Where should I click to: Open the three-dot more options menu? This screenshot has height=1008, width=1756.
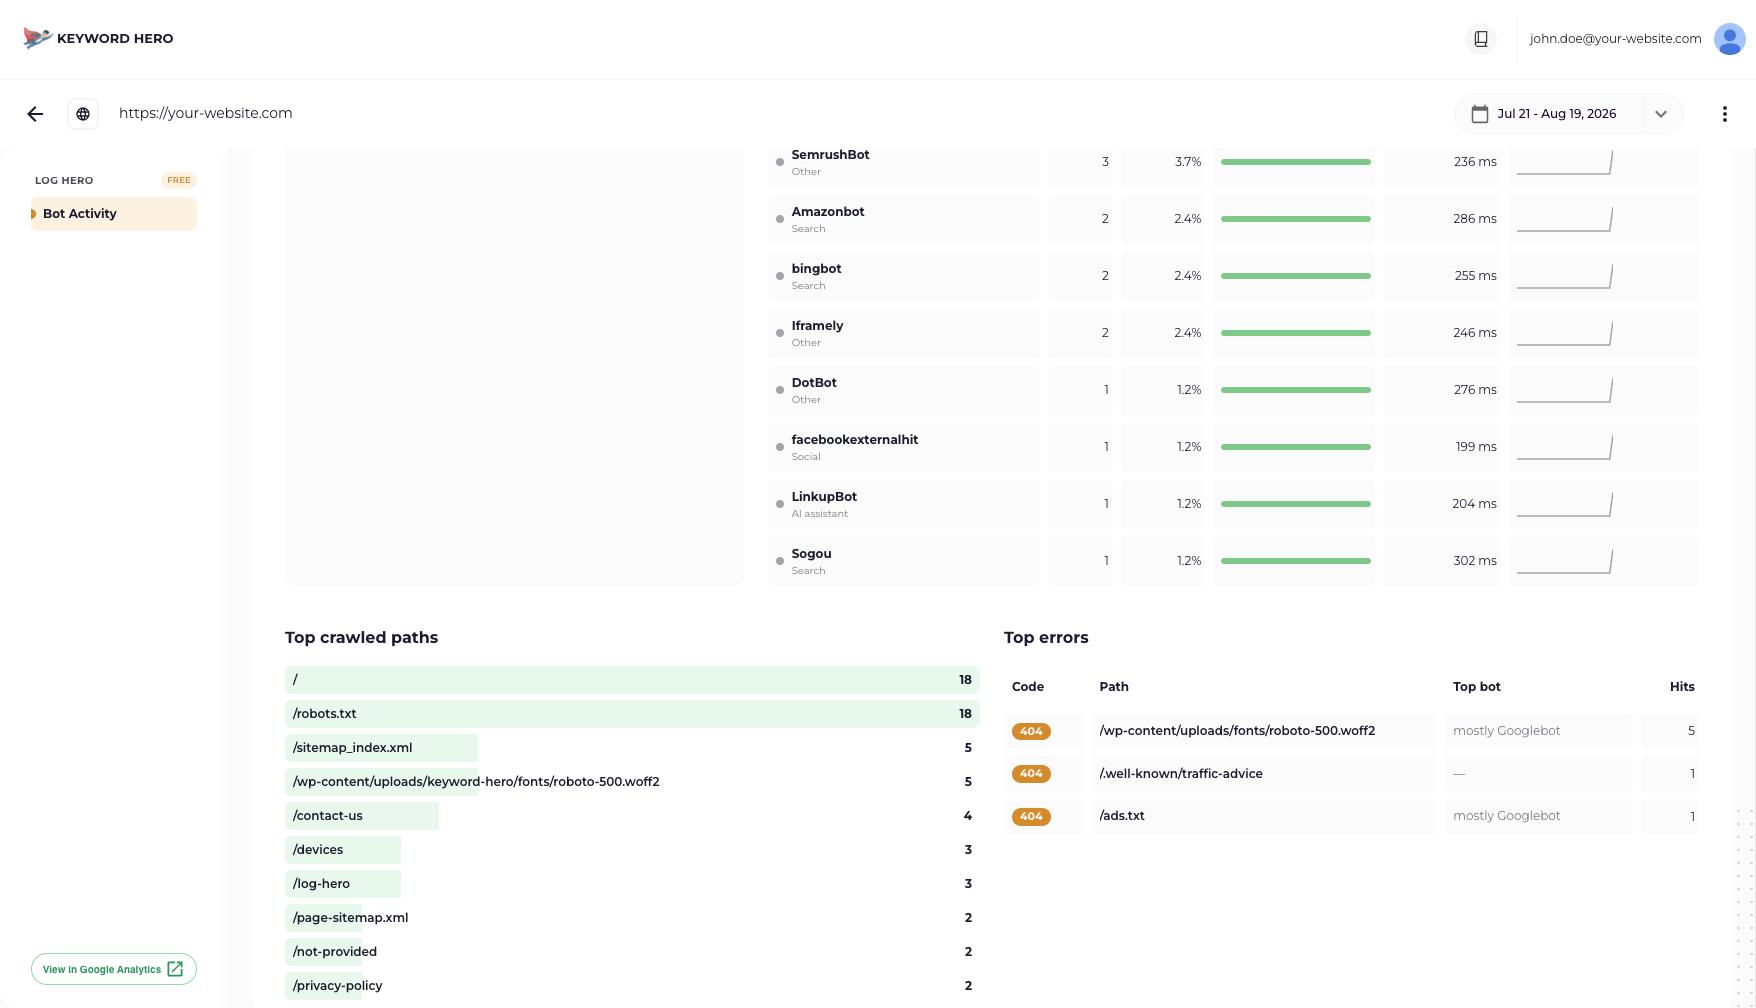click(x=1724, y=114)
